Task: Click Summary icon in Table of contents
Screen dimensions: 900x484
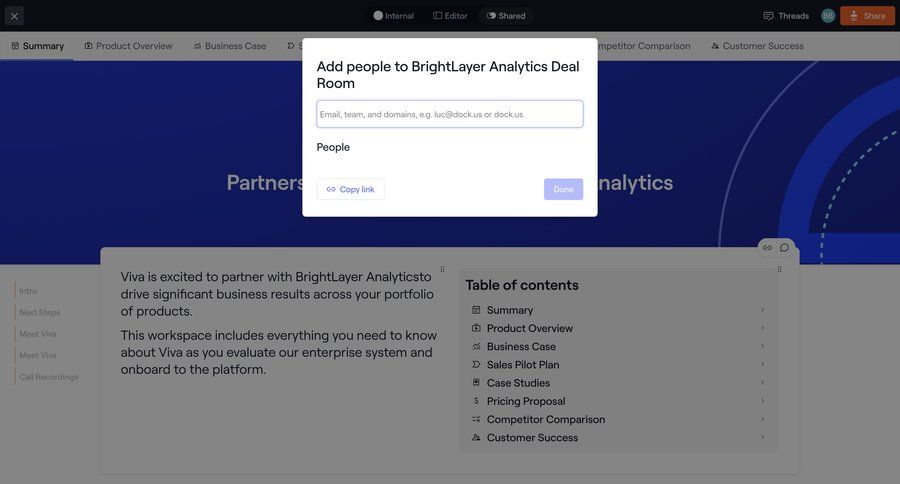Action: pyautogui.click(x=476, y=310)
